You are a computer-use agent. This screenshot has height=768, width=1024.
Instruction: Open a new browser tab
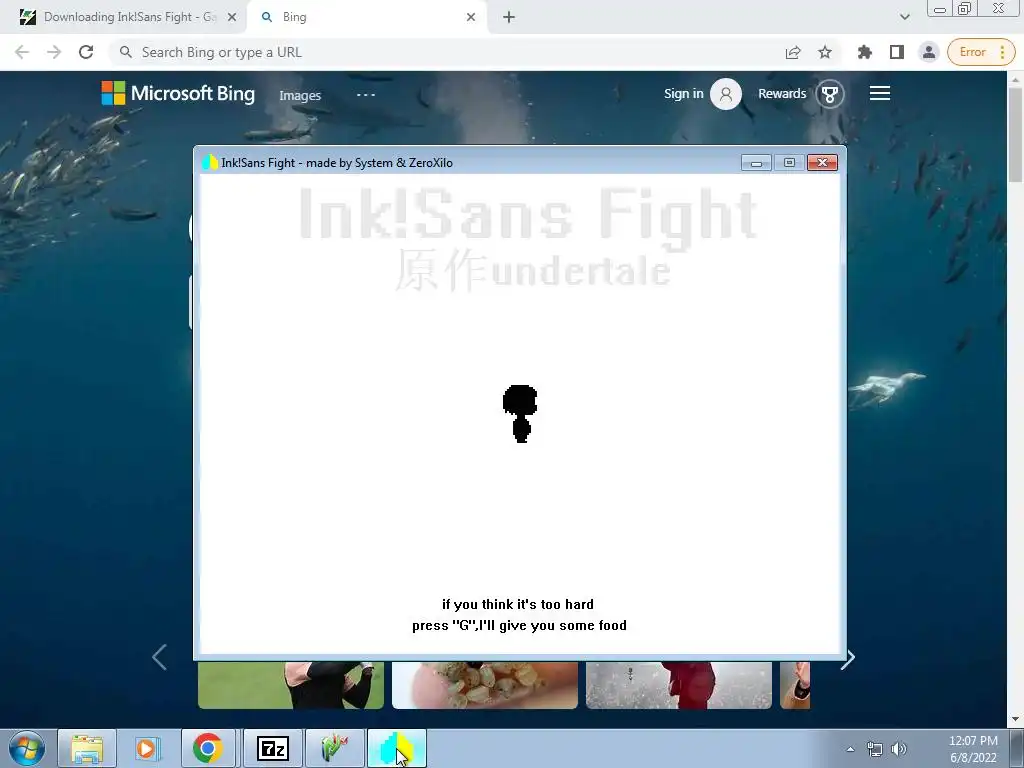509,17
